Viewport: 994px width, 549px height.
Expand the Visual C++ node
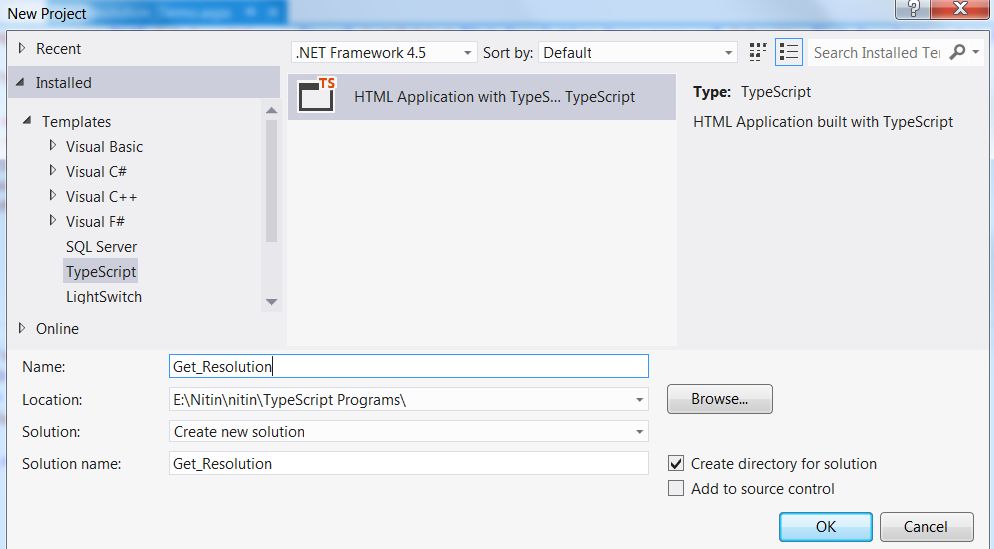[x=53, y=196]
